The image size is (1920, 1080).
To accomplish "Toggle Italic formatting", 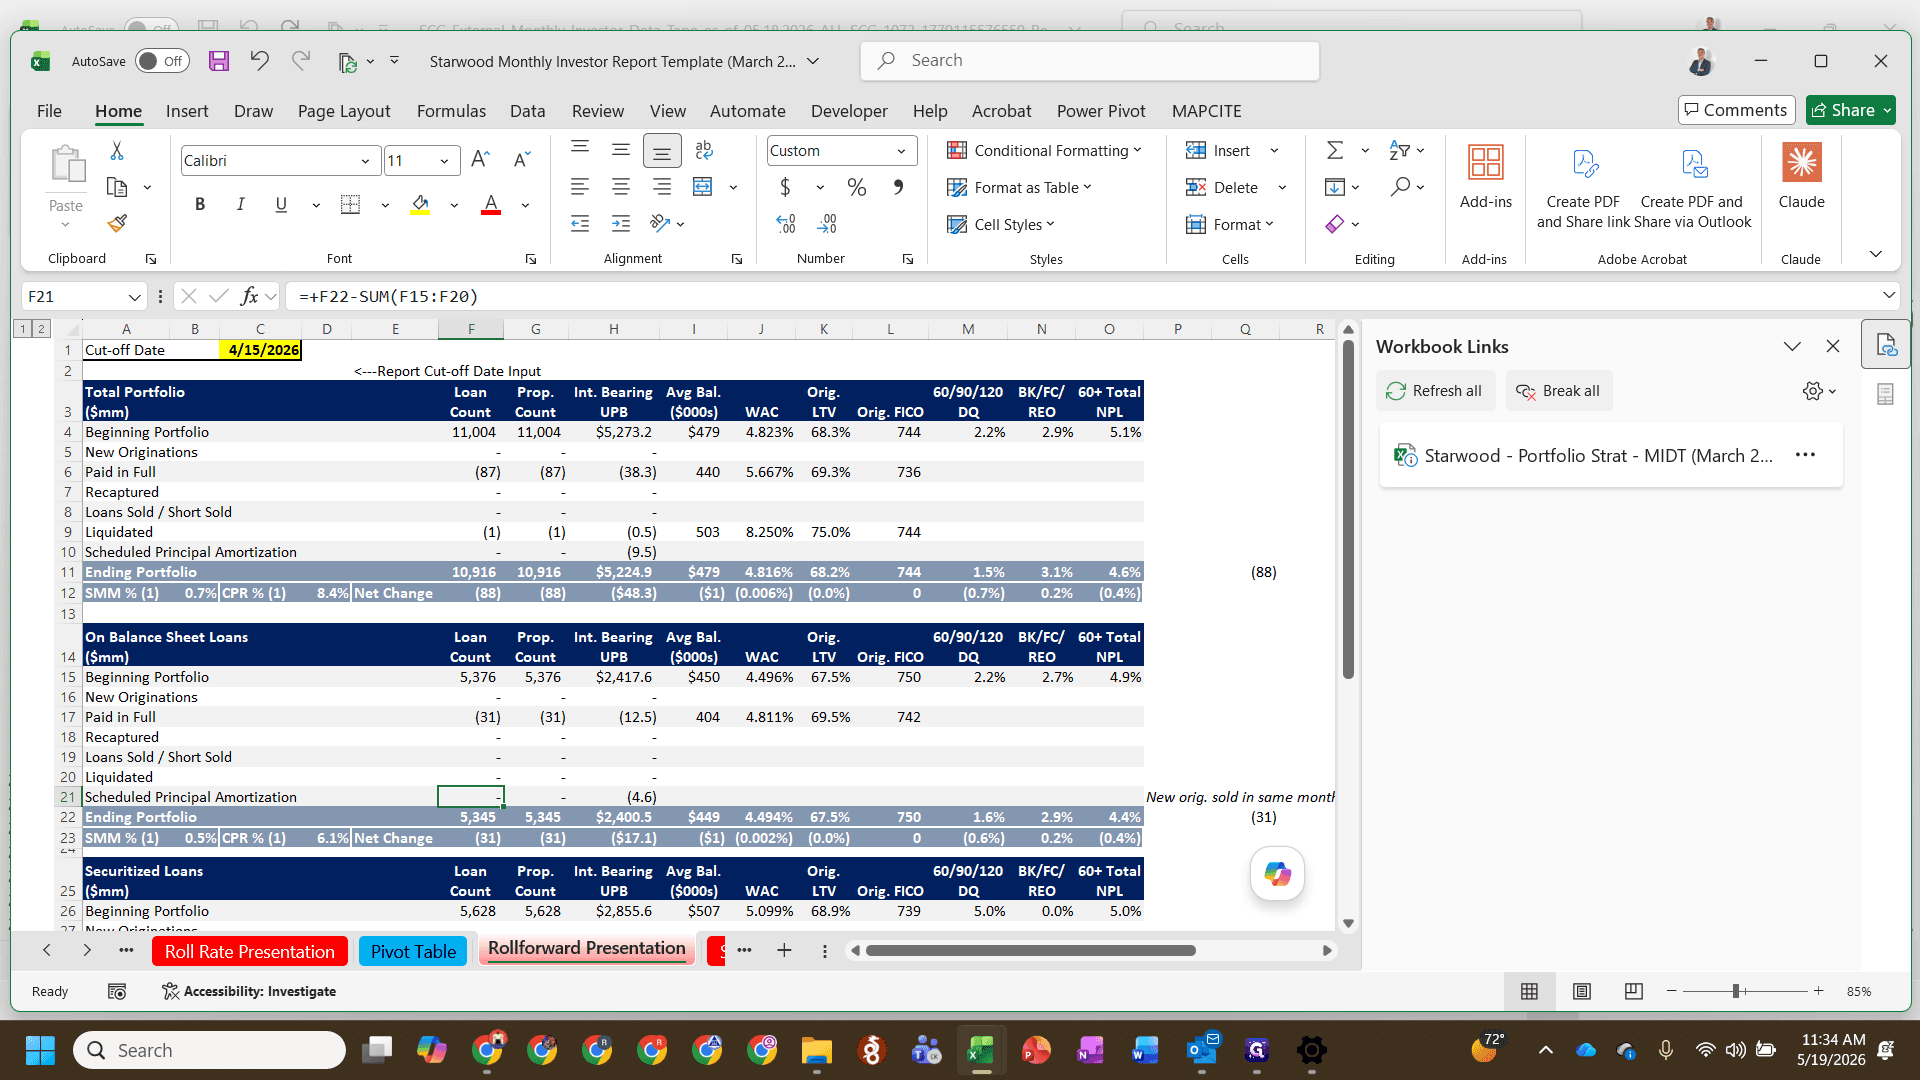I will pos(240,205).
